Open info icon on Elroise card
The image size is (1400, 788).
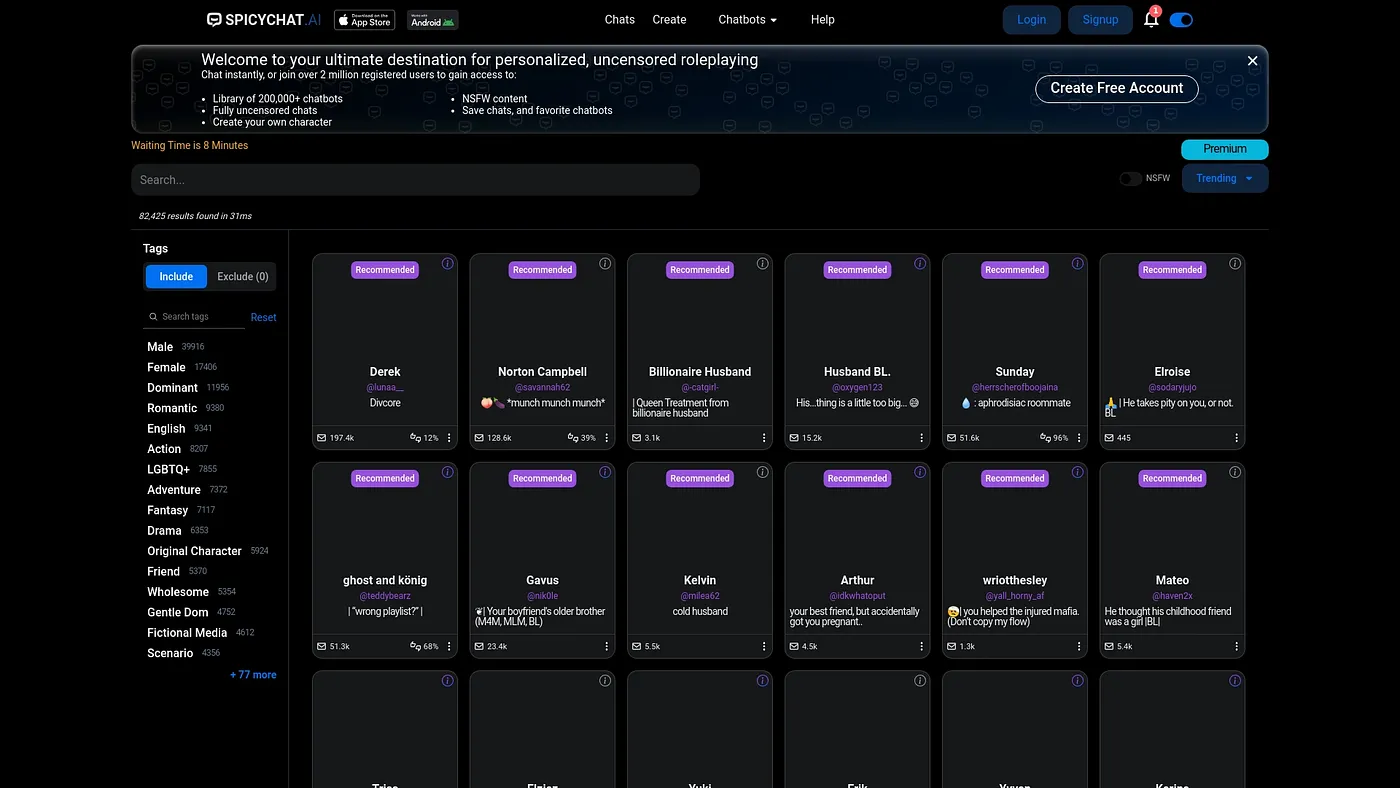click(x=1235, y=264)
